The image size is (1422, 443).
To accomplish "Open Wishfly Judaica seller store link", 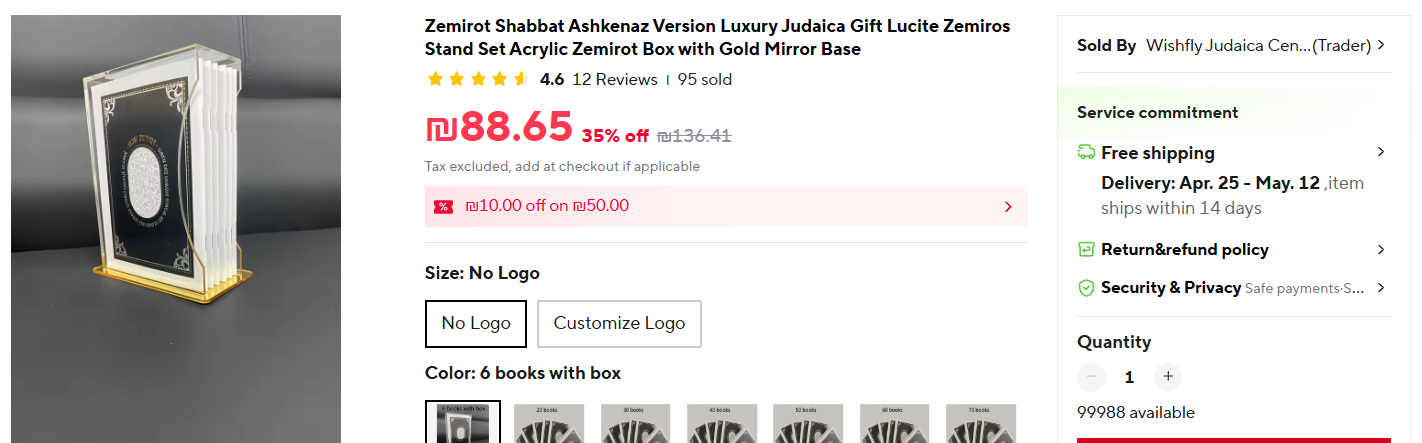I will (x=1257, y=45).
